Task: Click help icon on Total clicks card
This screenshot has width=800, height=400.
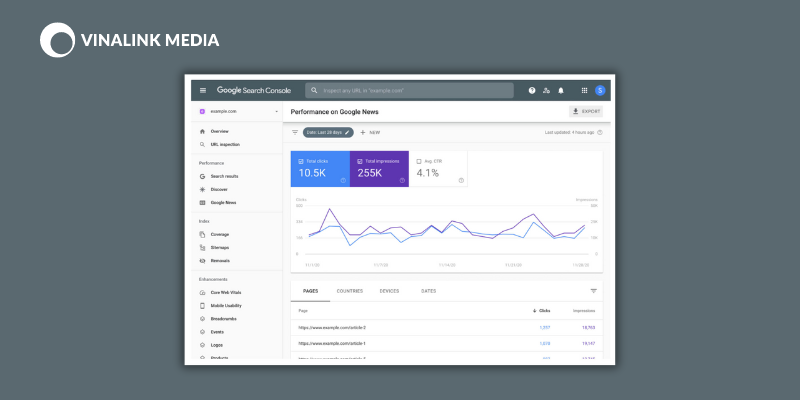Action: coord(343,180)
